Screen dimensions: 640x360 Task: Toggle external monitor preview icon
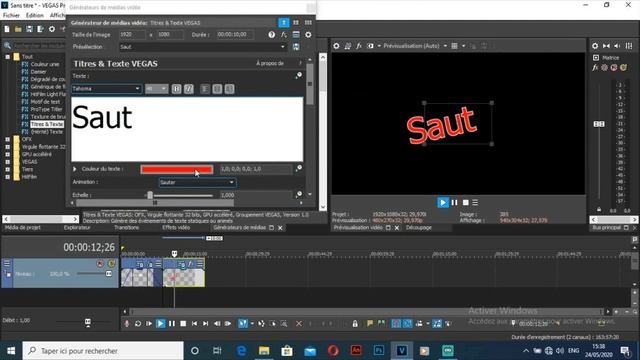click(x=347, y=46)
